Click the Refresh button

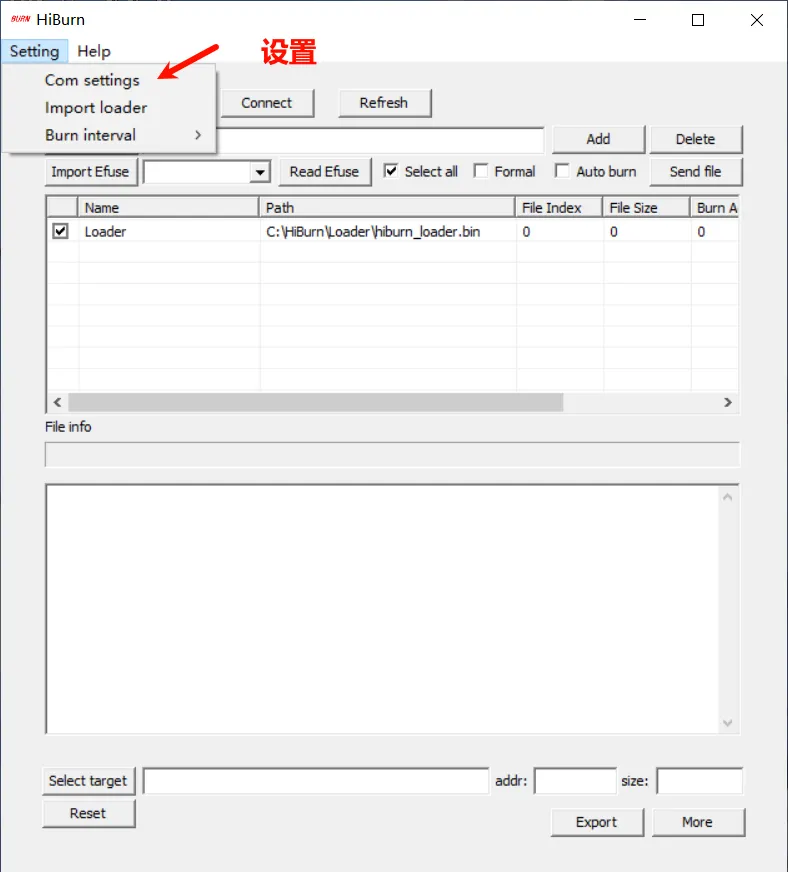point(383,103)
